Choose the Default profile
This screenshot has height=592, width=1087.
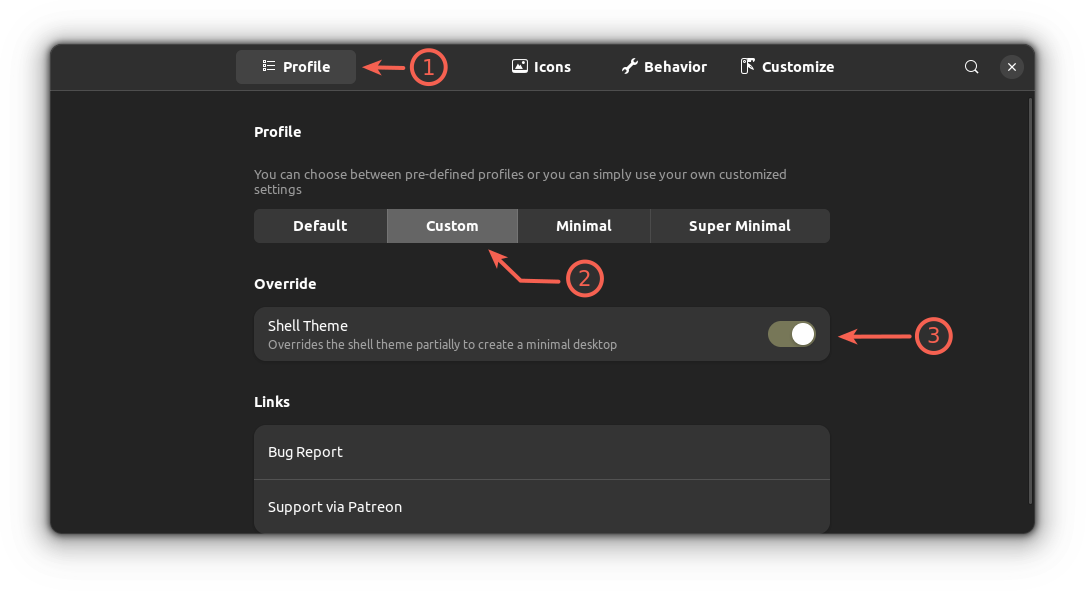click(320, 226)
